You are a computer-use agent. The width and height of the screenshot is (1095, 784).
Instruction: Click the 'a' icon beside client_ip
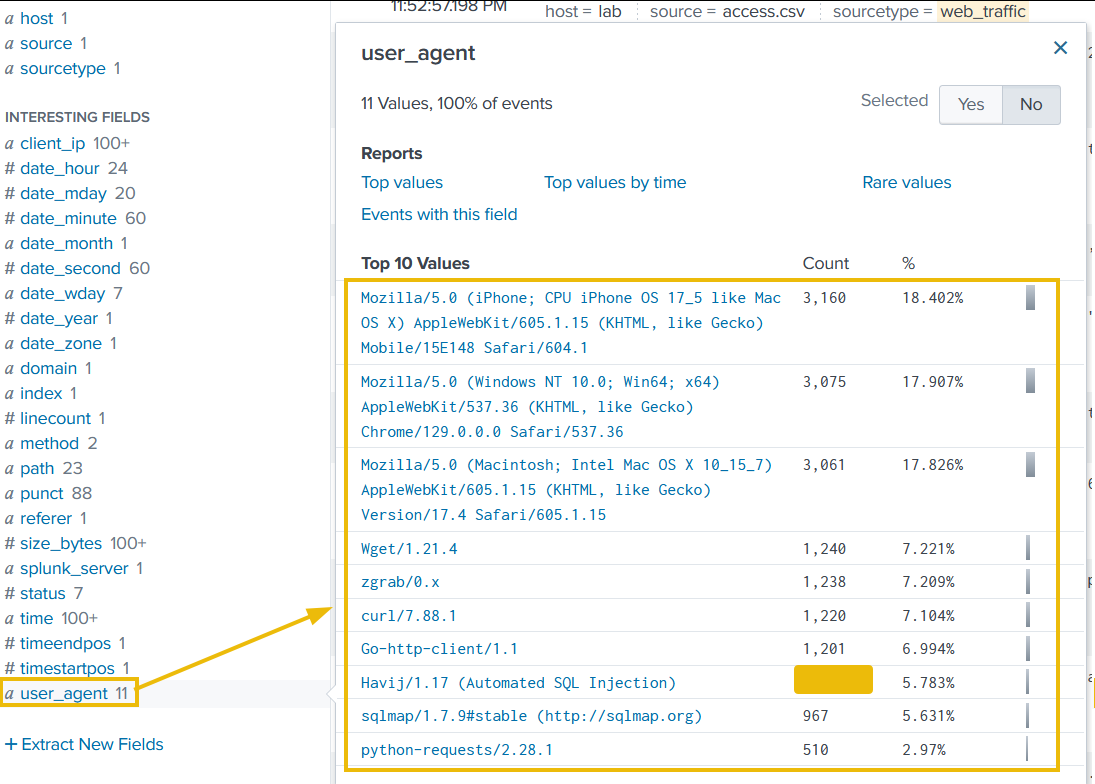coord(11,143)
